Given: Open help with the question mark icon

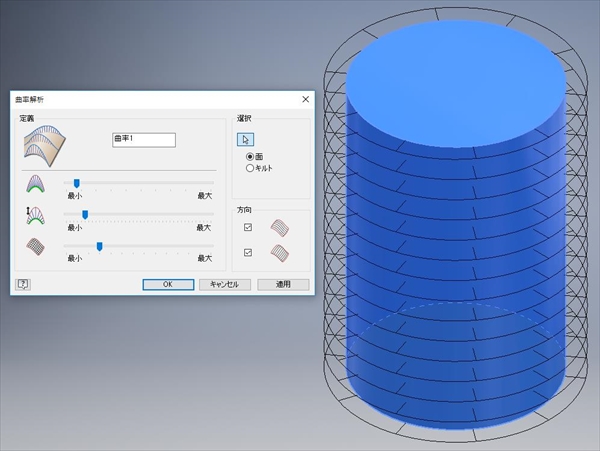Looking at the screenshot, I should click(24, 284).
